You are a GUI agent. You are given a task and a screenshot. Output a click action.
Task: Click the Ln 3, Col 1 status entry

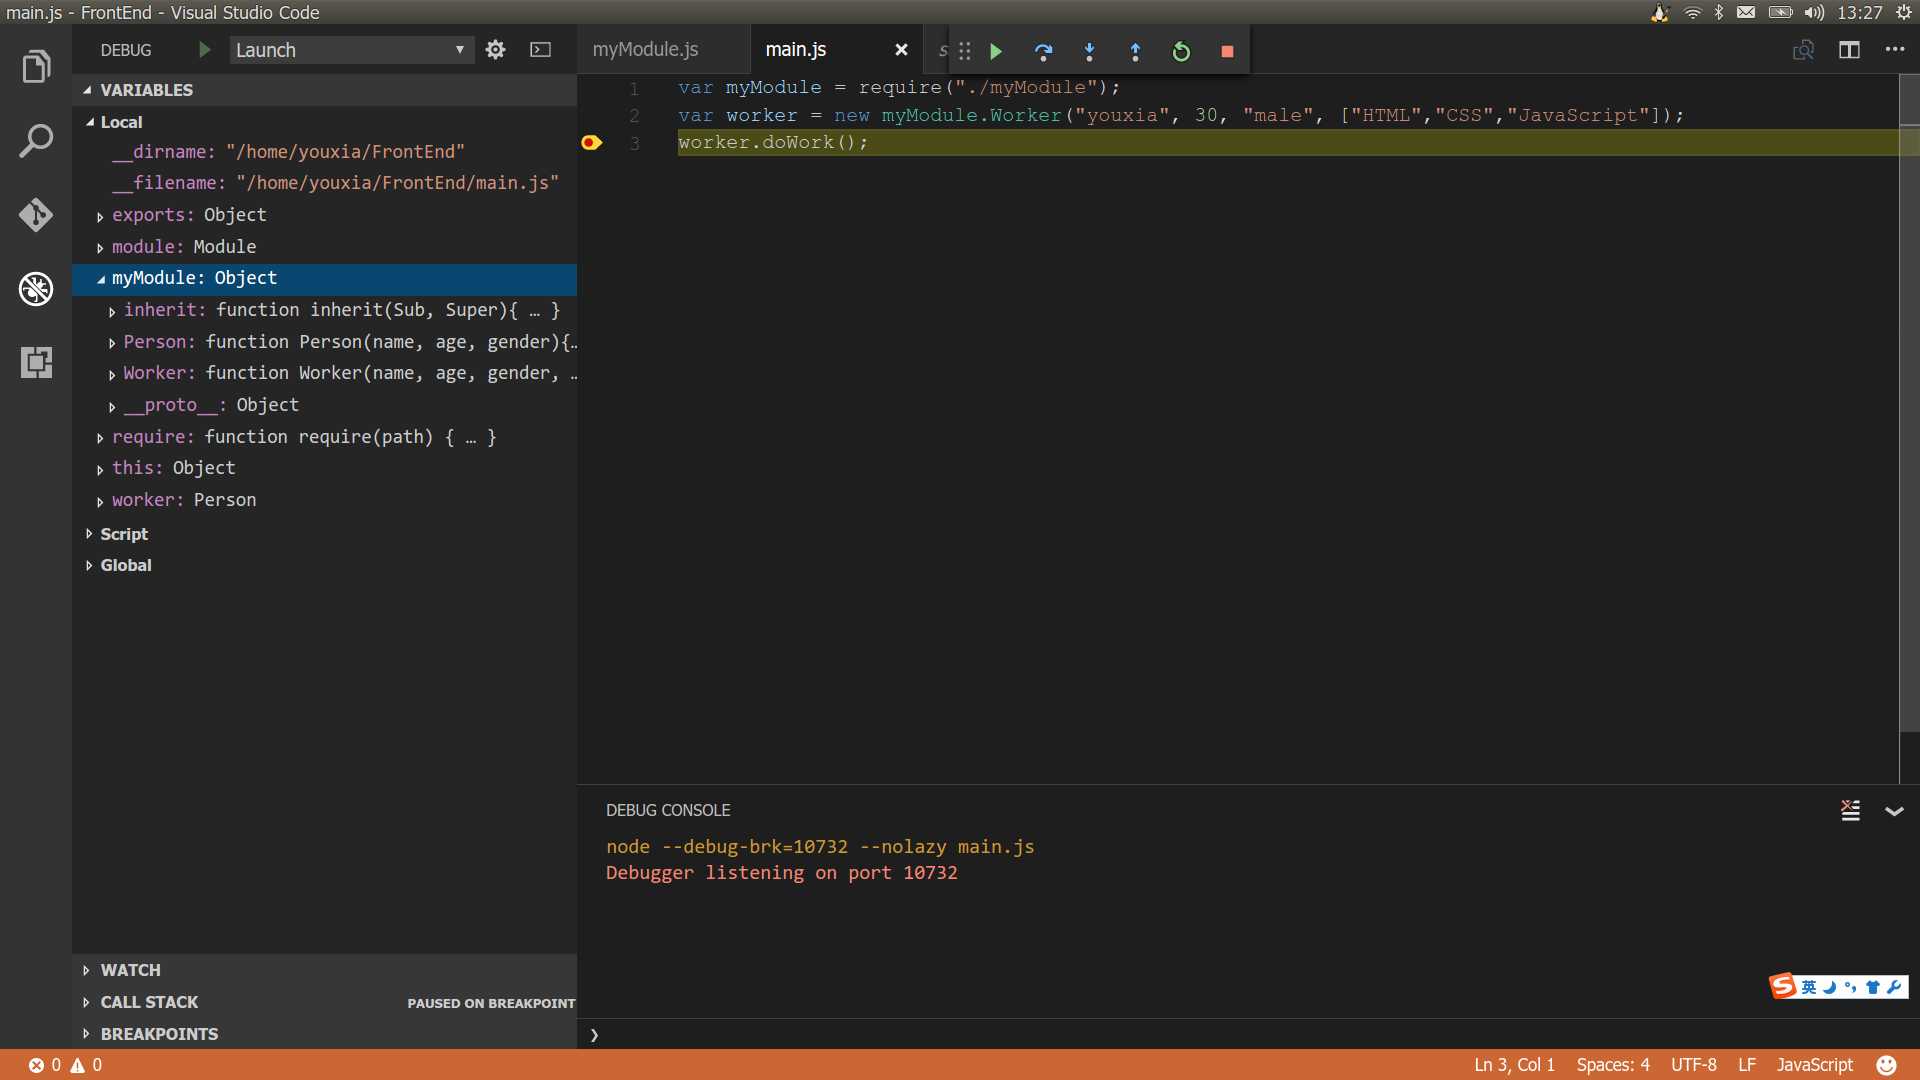coord(1514,1065)
